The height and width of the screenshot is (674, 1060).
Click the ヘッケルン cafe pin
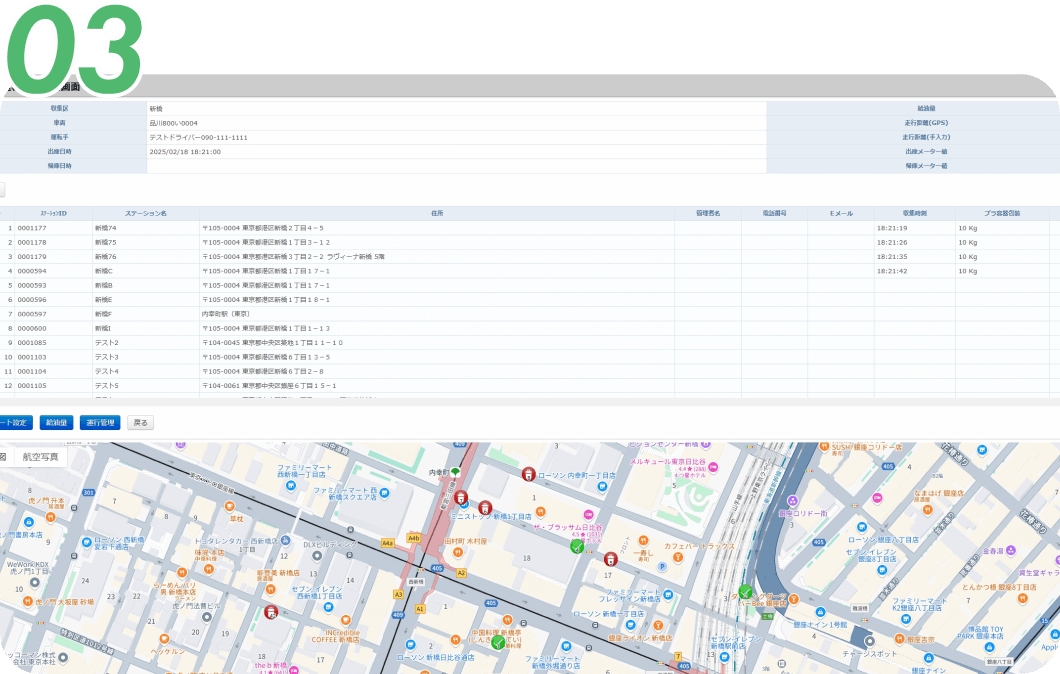point(164,639)
